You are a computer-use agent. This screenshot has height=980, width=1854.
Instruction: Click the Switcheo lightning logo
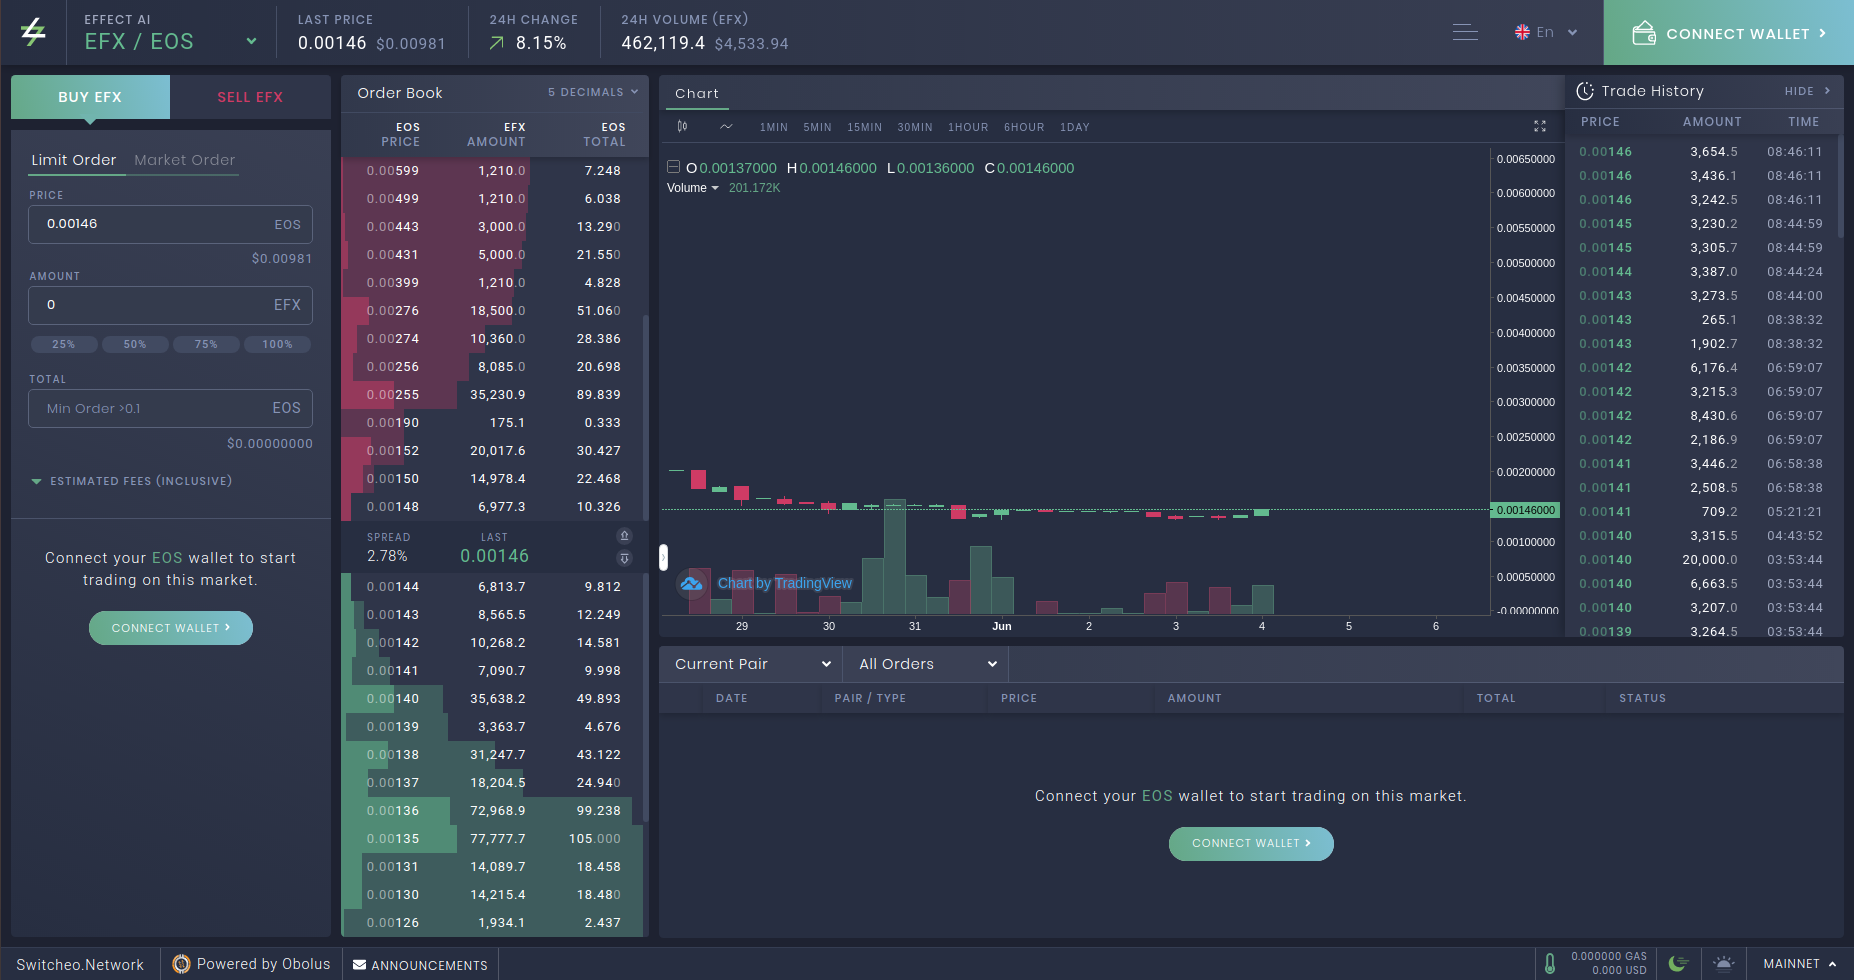pyautogui.click(x=33, y=32)
